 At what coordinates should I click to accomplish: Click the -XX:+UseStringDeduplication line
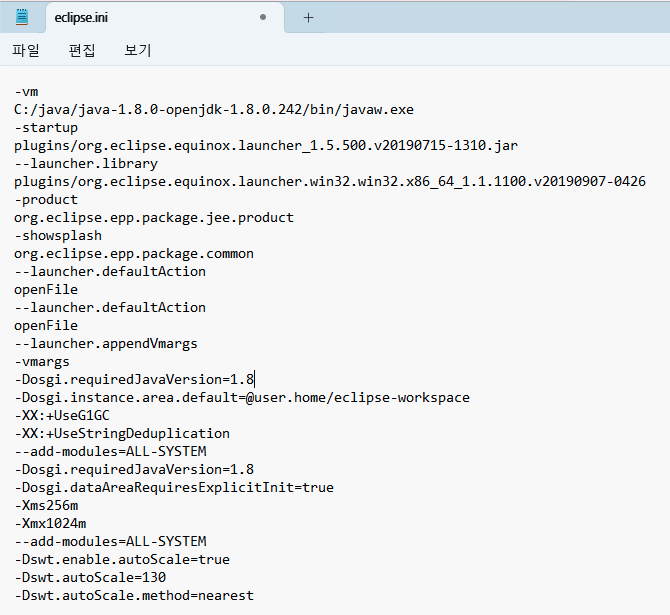click(x=122, y=433)
